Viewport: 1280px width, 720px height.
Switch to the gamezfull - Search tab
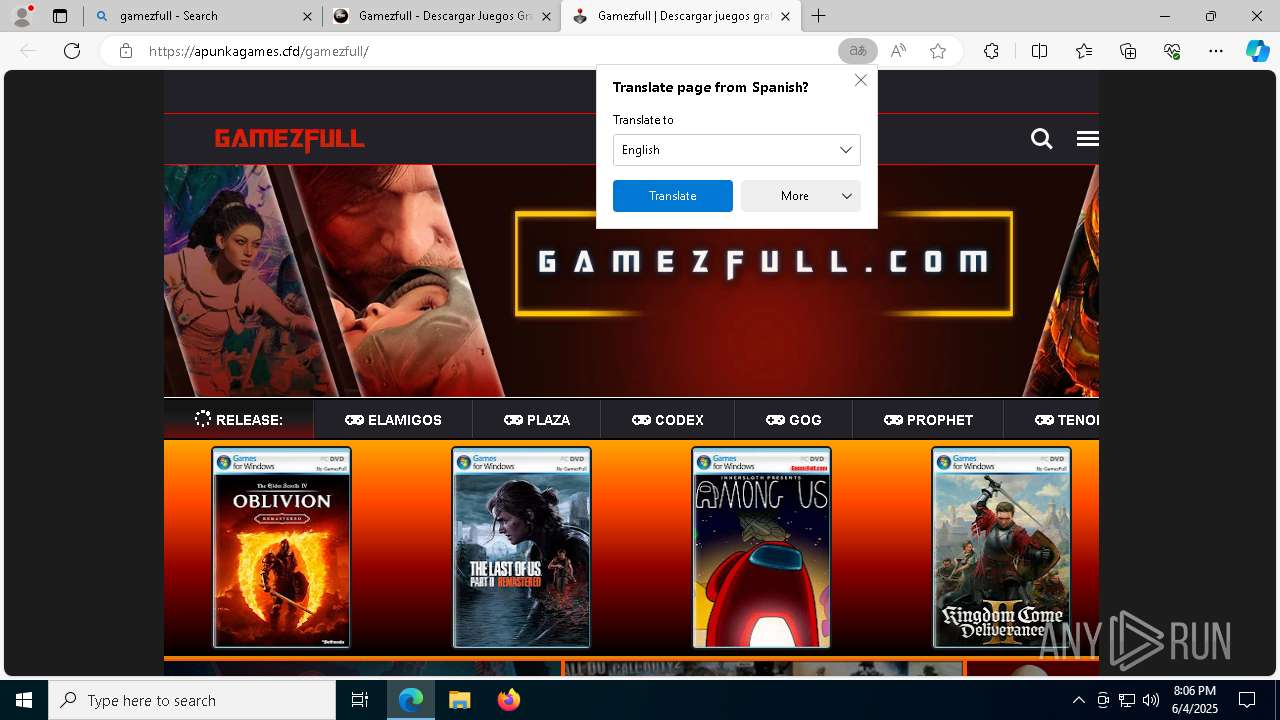point(203,16)
